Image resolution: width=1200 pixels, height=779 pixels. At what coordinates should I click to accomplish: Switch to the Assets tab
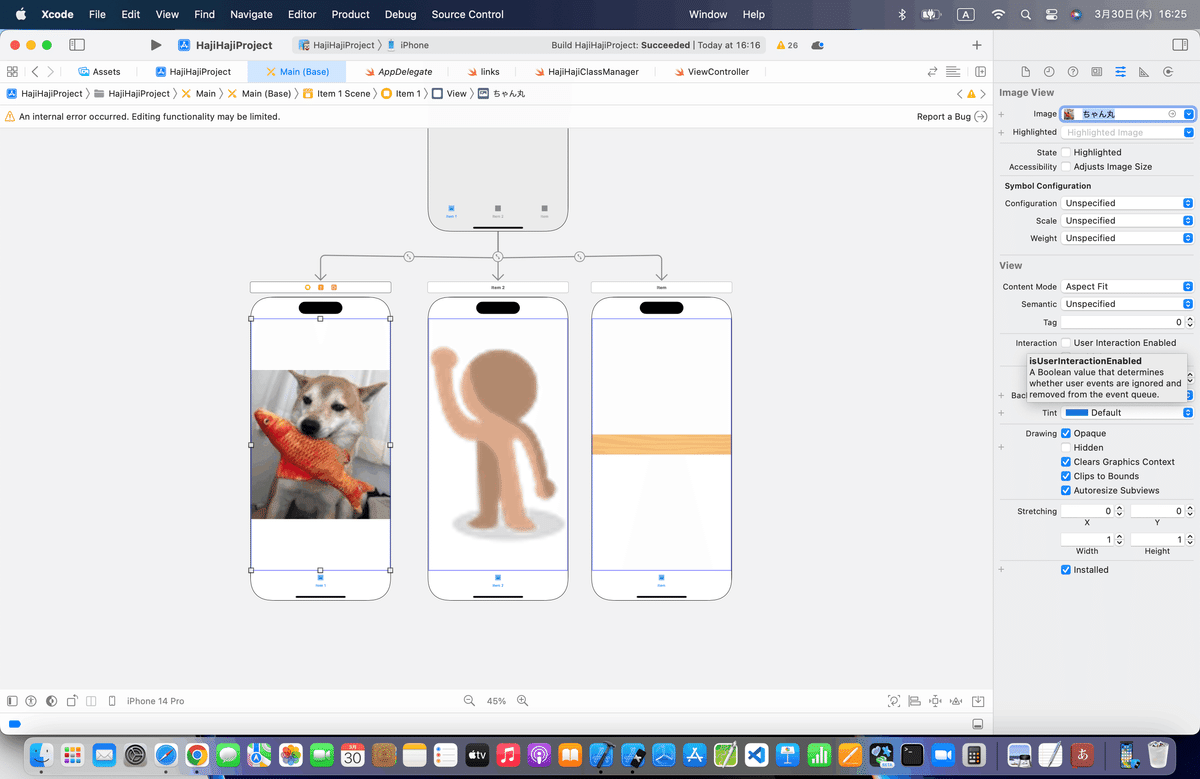pyautogui.click(x=99, y=72)
